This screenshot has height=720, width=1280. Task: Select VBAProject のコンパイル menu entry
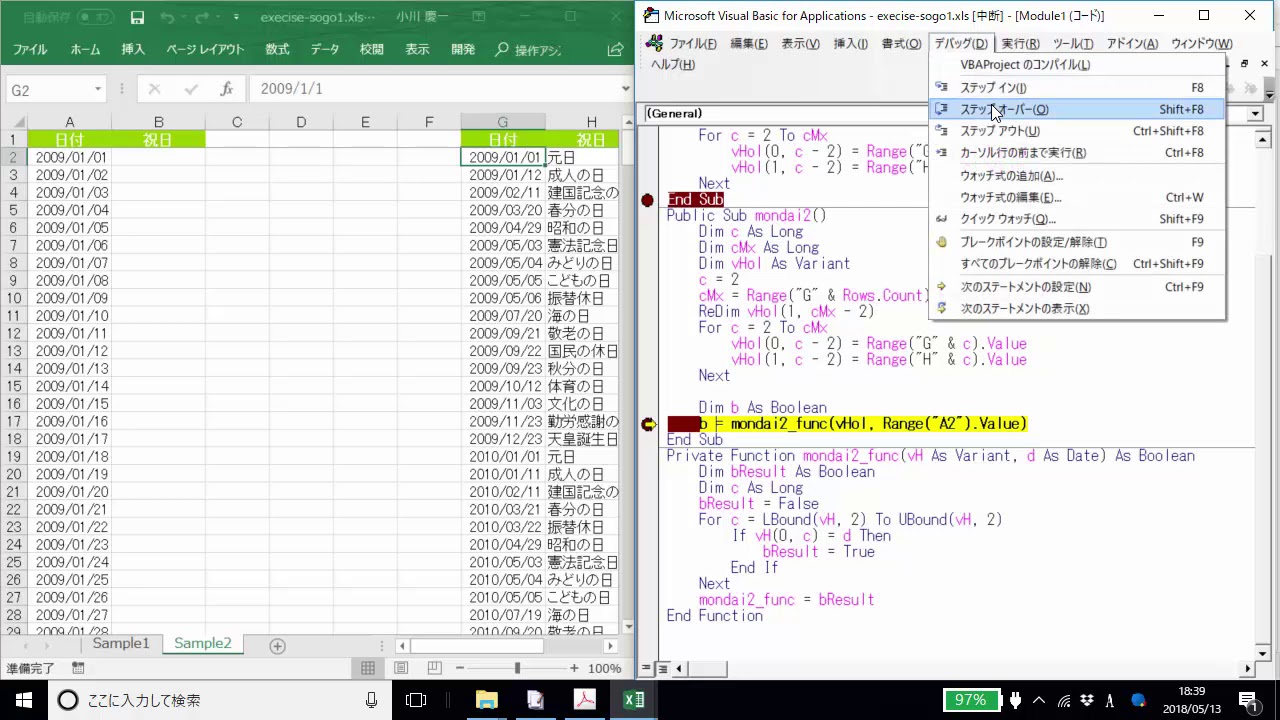1025,65
